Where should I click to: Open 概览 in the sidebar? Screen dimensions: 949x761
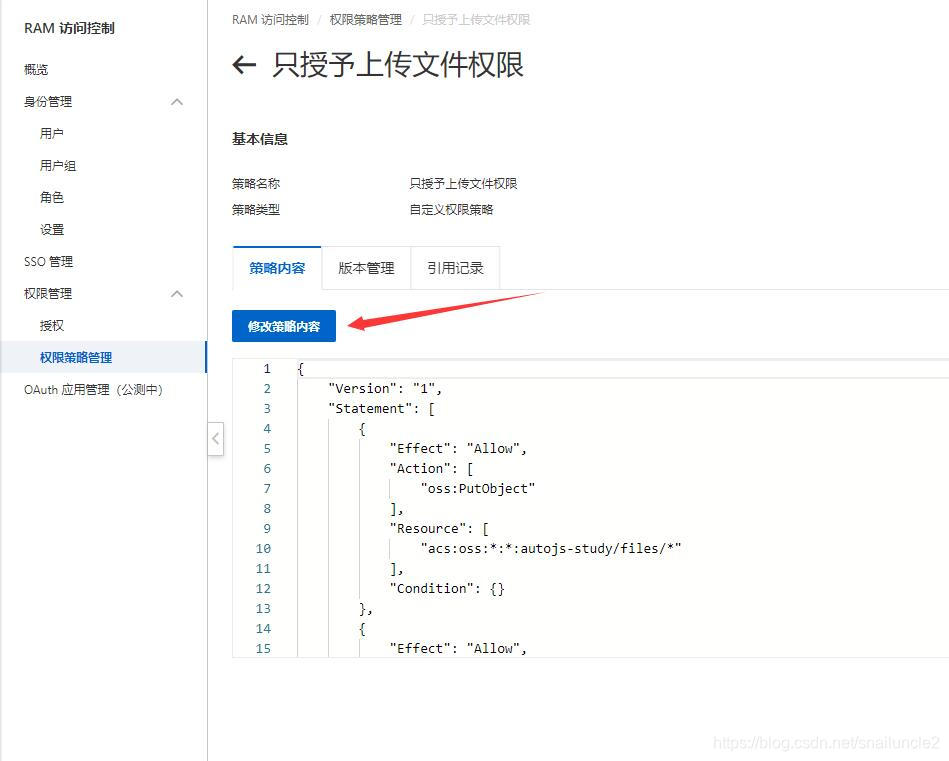click(36, 70)
